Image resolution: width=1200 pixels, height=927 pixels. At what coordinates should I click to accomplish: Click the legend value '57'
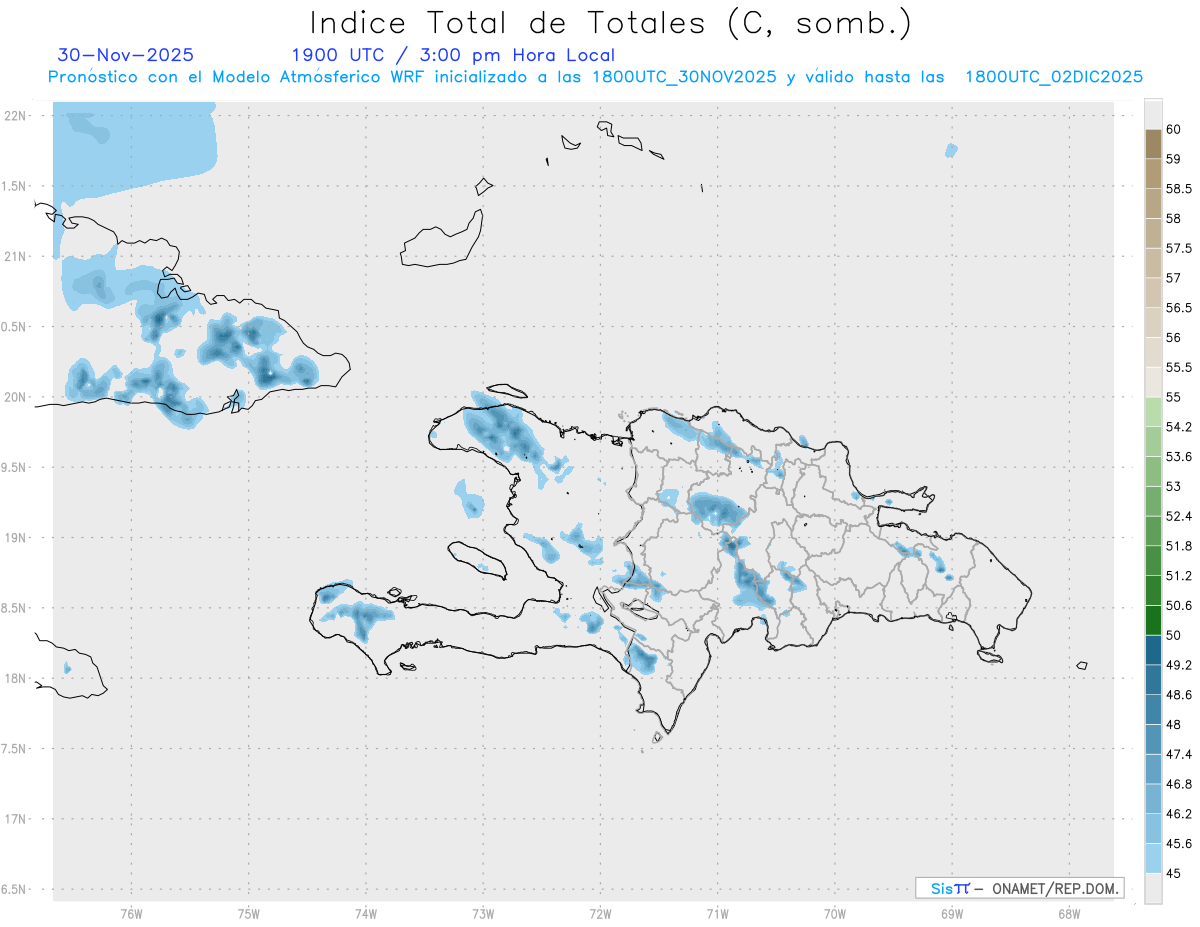[x=1174, y=278]
